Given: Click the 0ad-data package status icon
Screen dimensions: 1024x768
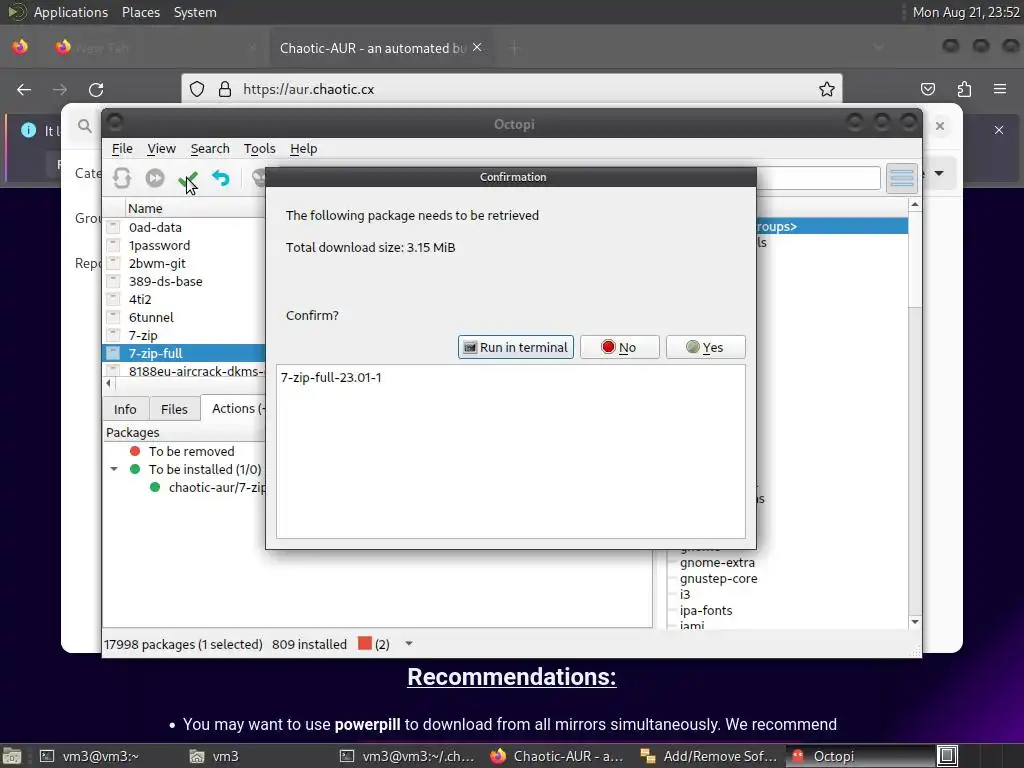Looking at the screenshot, I should 113,227.
